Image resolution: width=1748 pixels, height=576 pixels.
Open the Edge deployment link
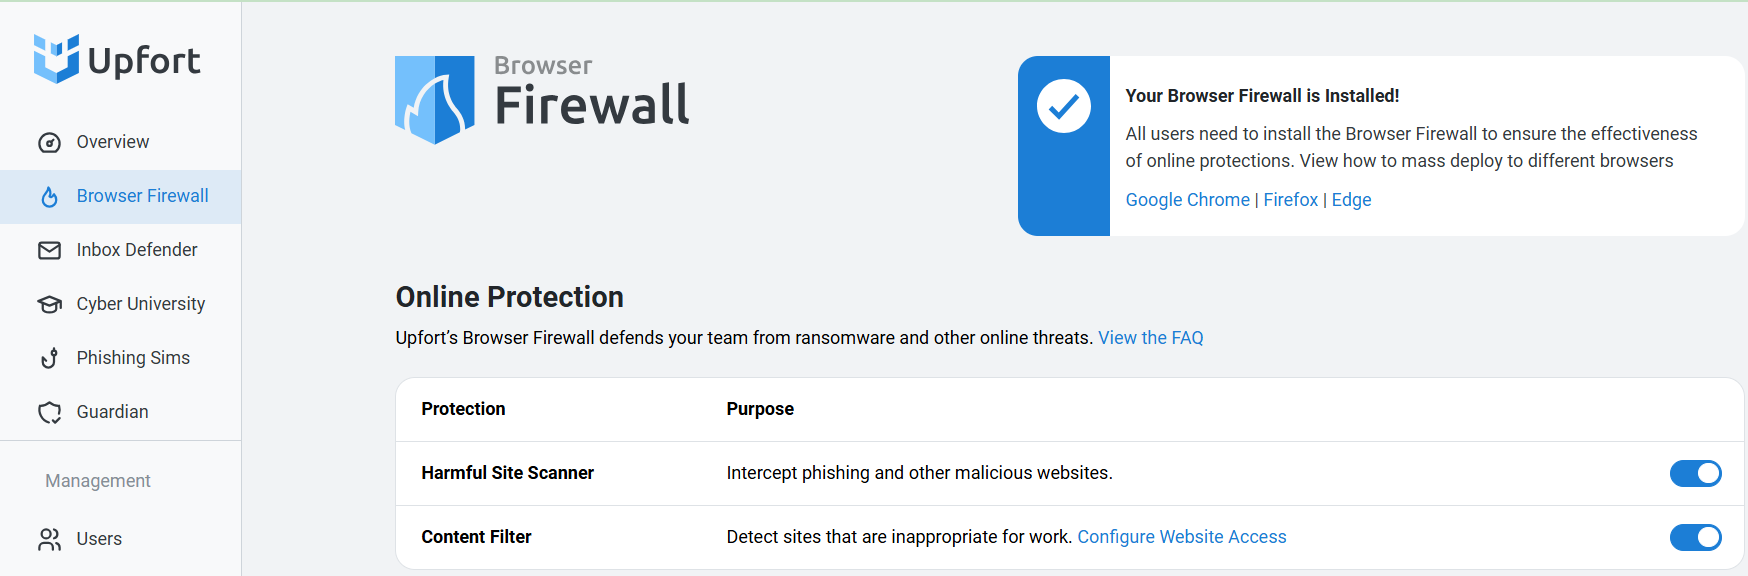point(1351,200)
